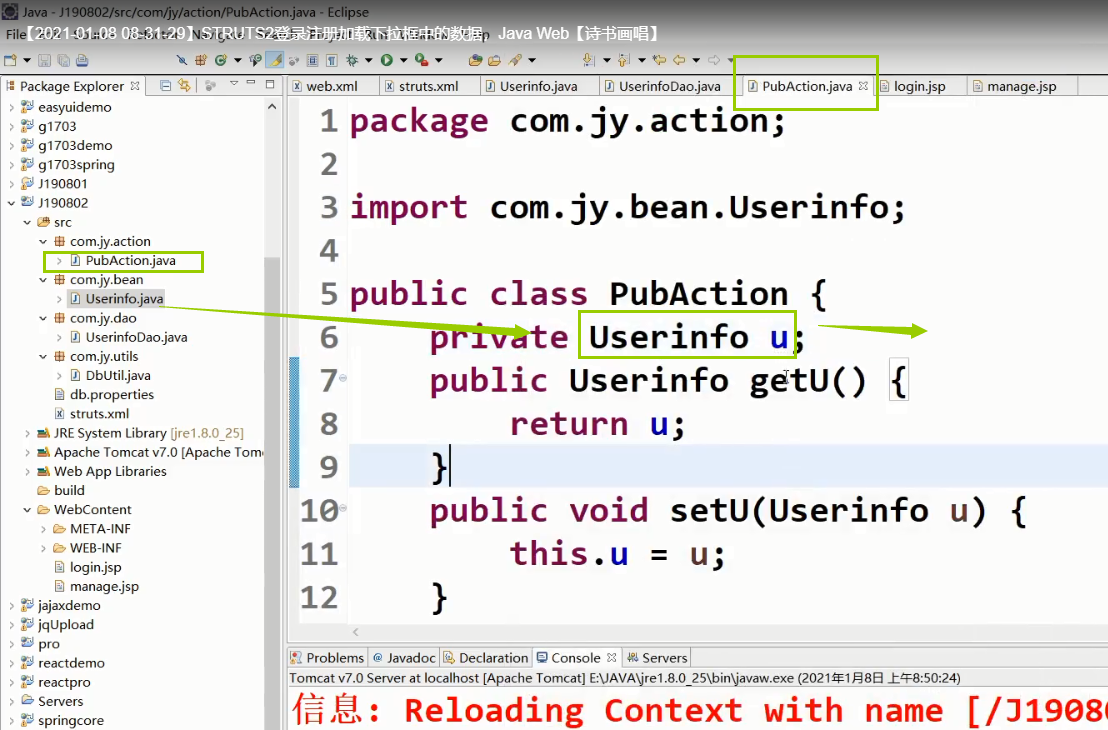Screen dimensions: 1108x730
Task: Click Collapse All in Package Explorer
Action: (x=165, y=86)
